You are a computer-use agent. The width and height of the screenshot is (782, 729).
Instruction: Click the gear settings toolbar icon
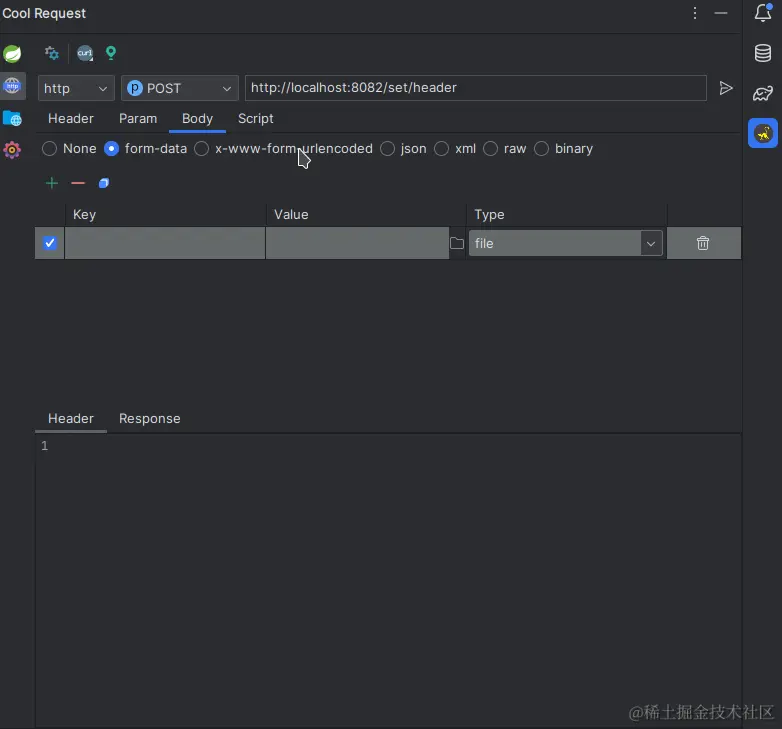(x=52, y=53)
